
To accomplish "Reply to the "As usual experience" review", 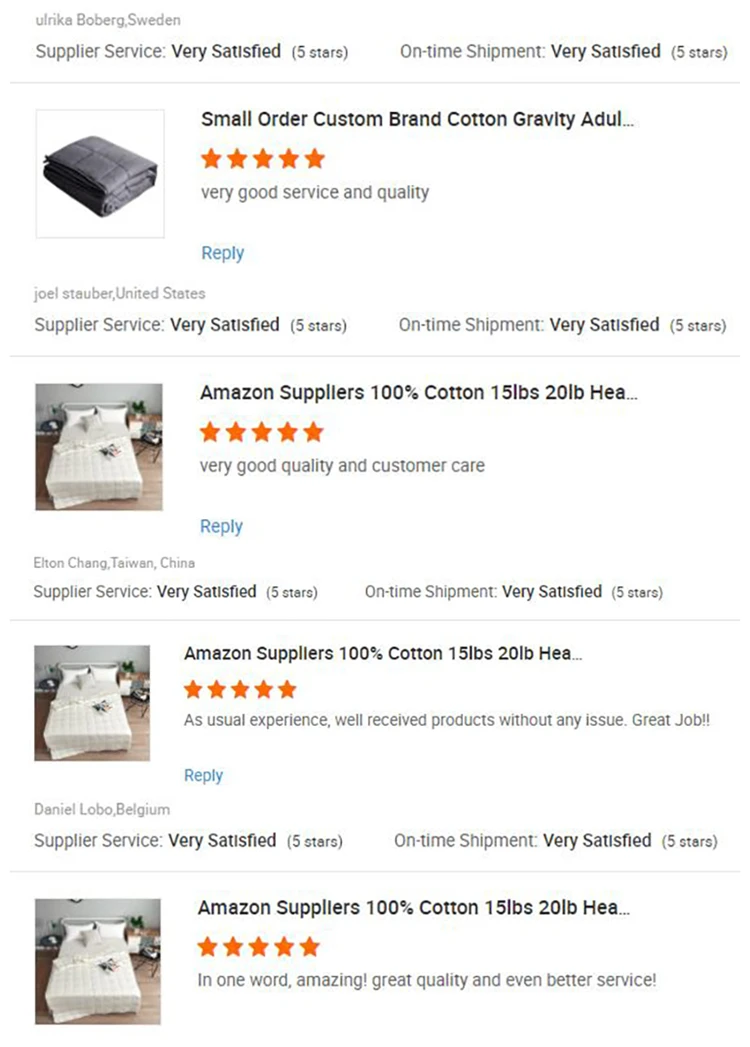I will click(x=203, y=775).
